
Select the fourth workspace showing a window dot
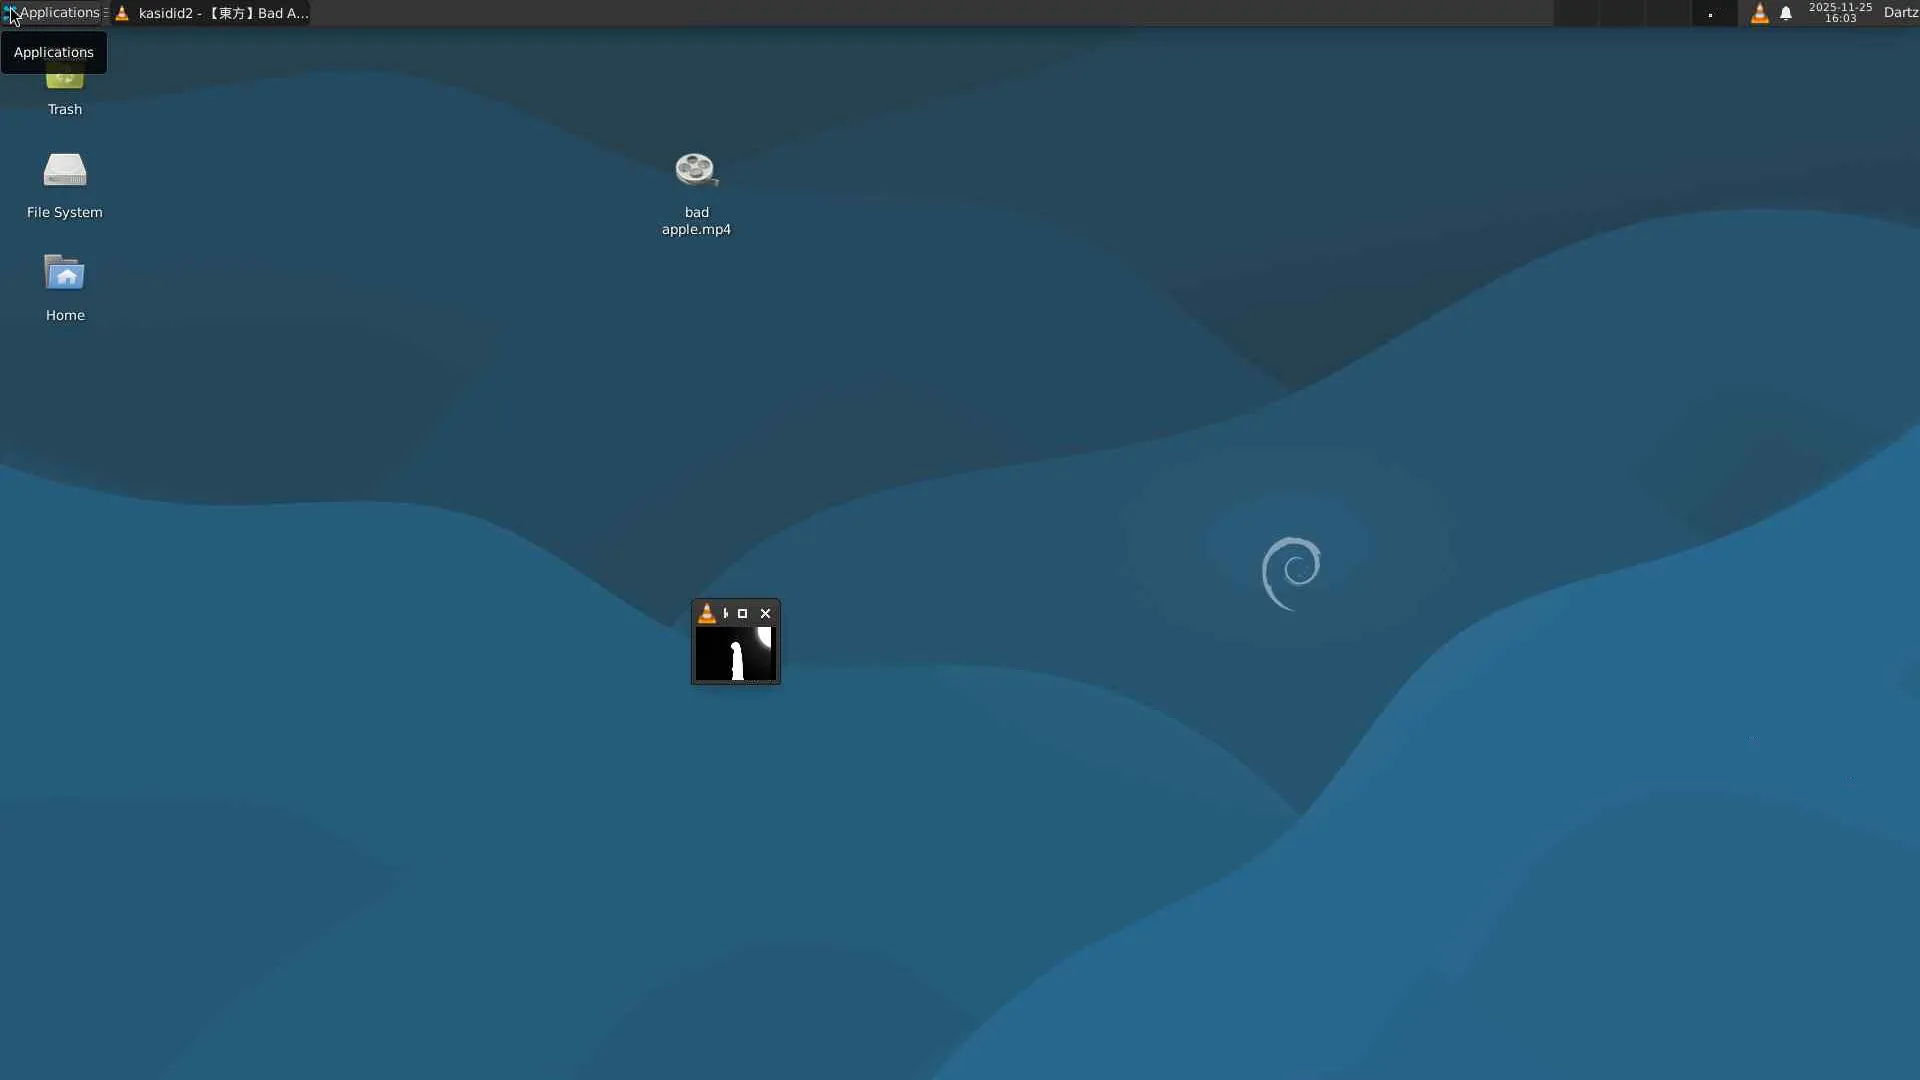[x=1714, y=13]
